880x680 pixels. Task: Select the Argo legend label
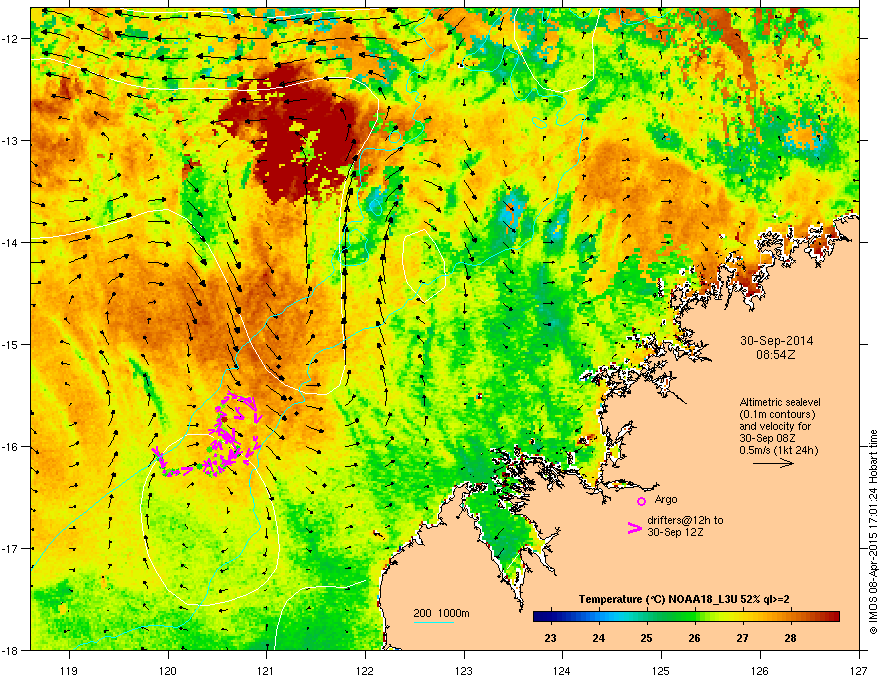point(666,499)
